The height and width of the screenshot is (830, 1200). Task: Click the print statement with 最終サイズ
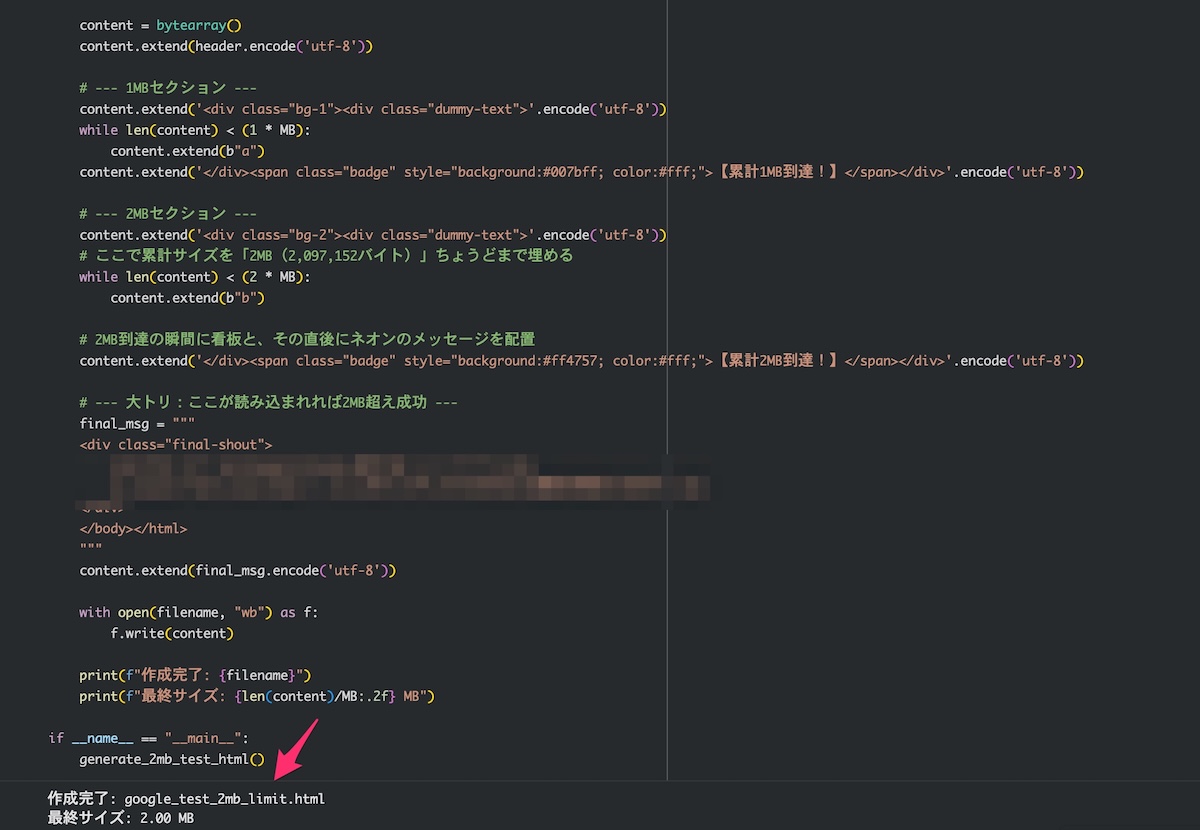pyautogui.click(x=257, y=696)
